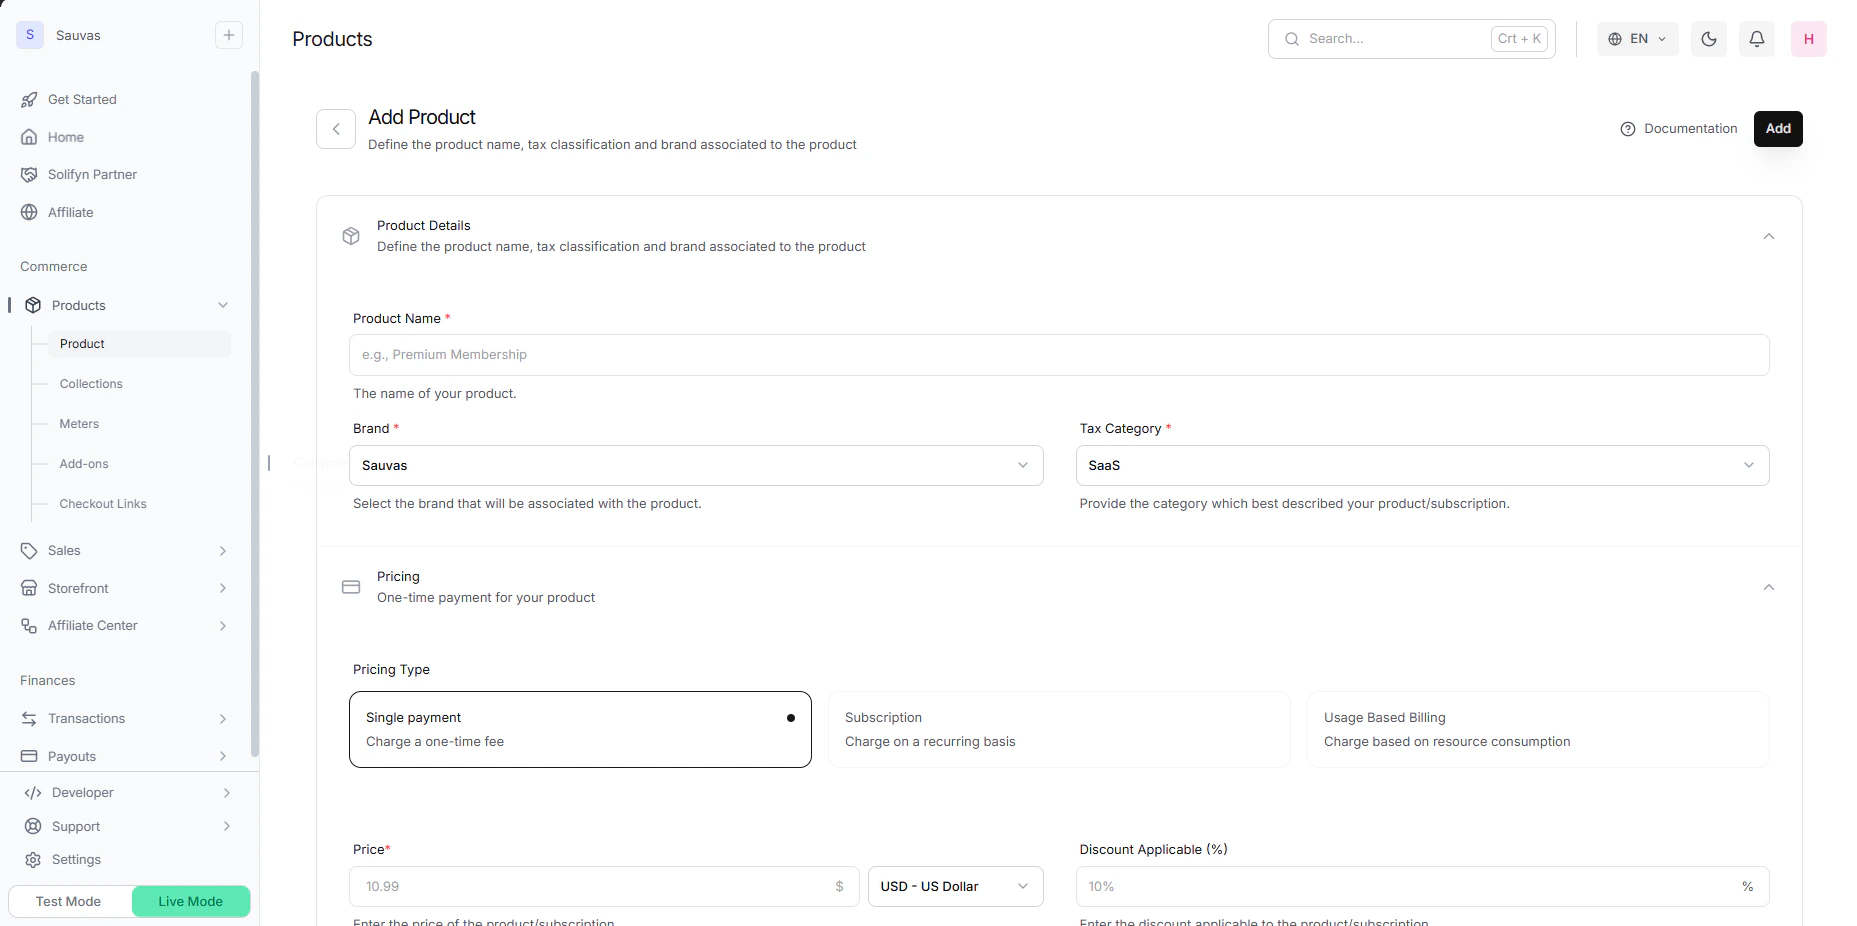
Task: Open the EN language selector
Action: [x=1637, y=39]
